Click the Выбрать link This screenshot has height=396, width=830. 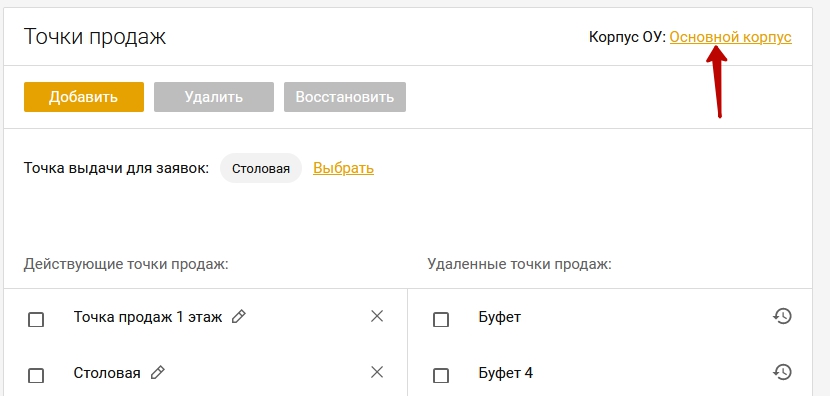click(344, 168)
